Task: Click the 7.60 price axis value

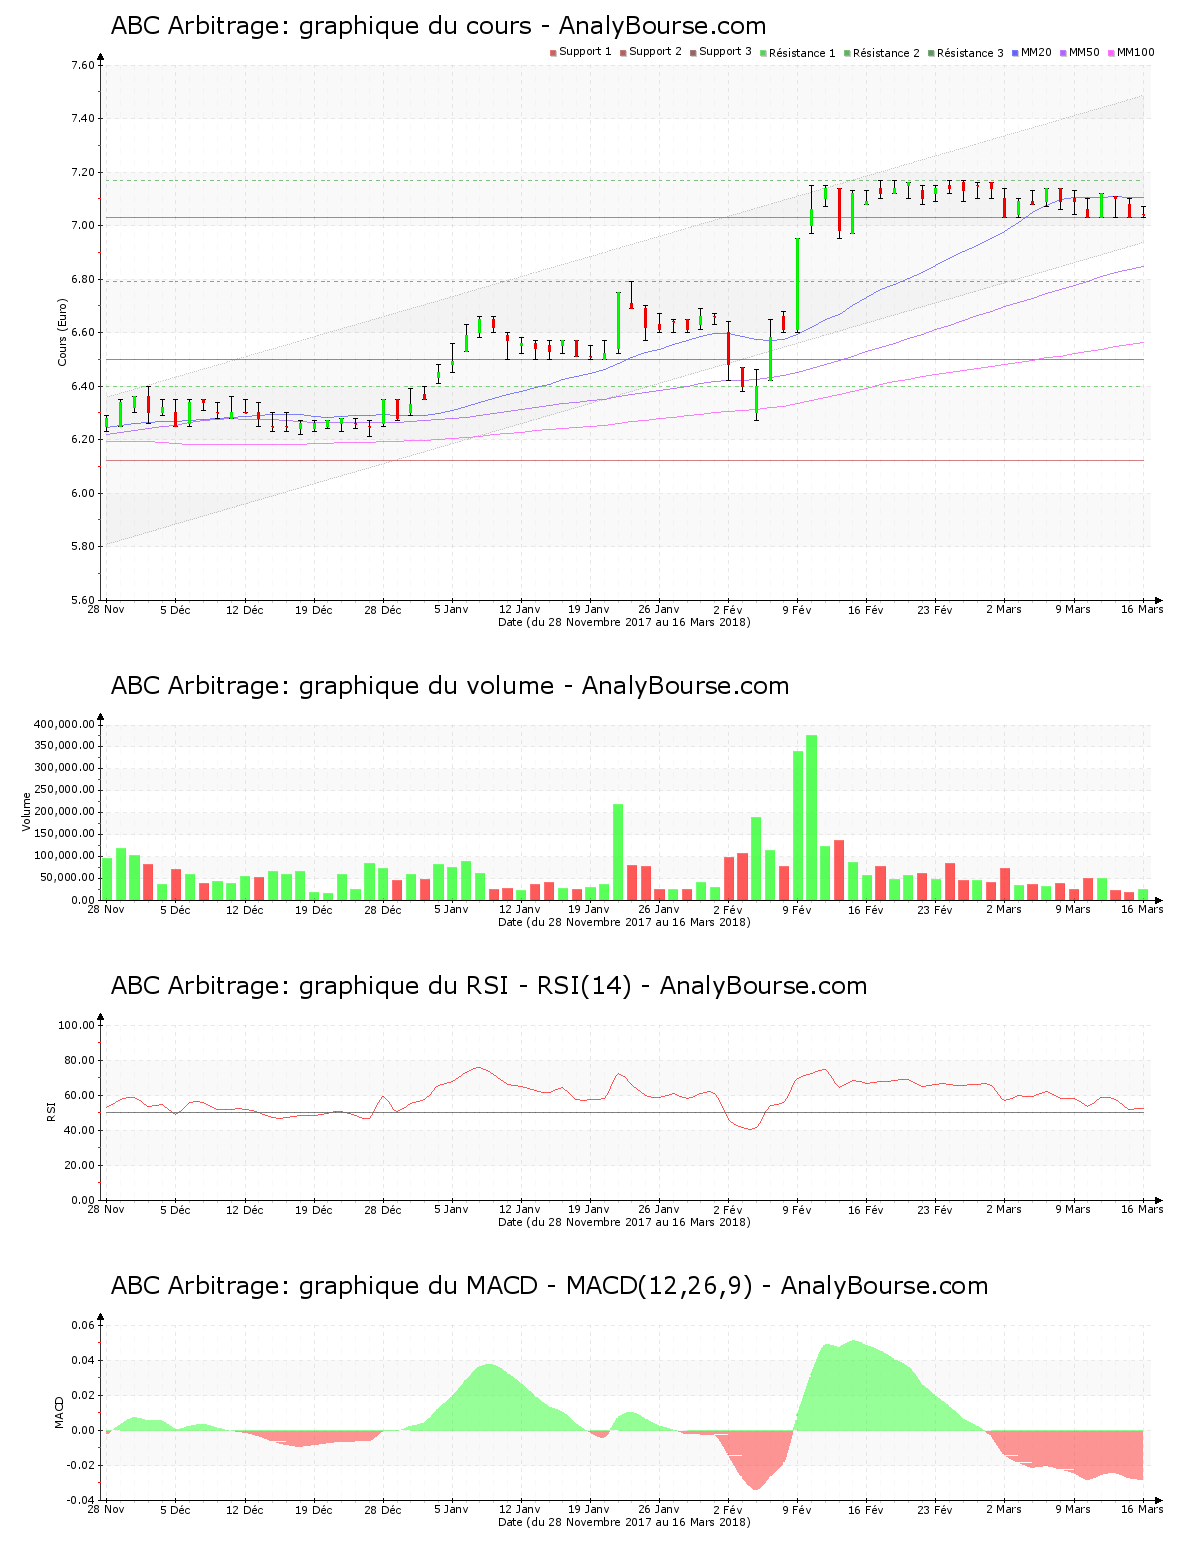Action: [83, 65]
